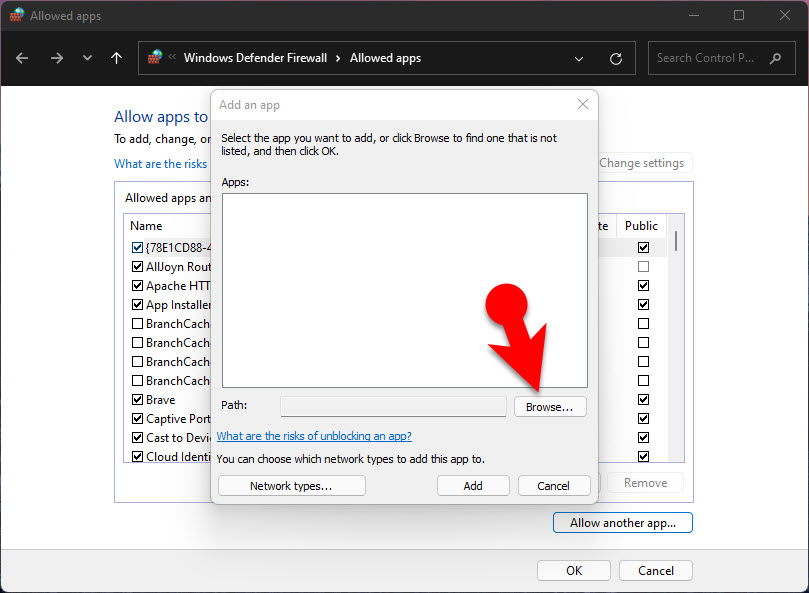Toggle the {78E1CD88 entry checkbox
Screen dimensions: 809x593
tap(137, 248)
